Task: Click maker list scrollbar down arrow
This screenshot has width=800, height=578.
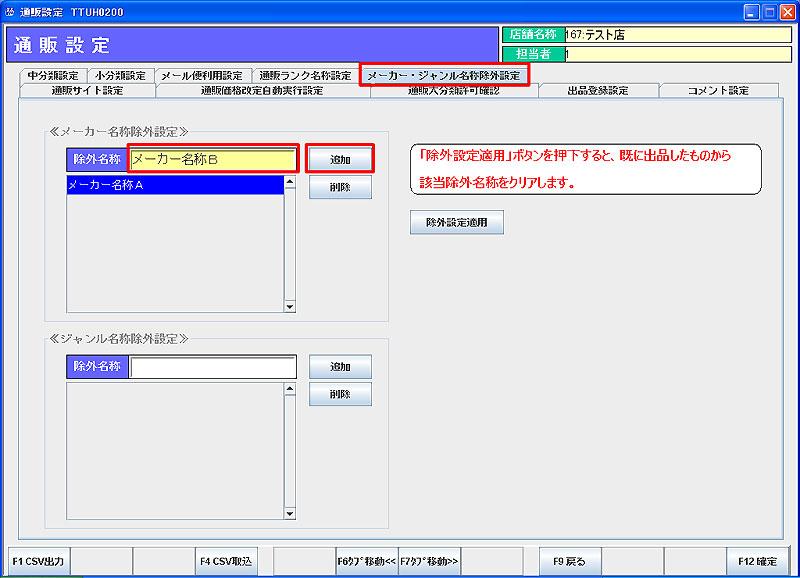Action: [290, 307]
